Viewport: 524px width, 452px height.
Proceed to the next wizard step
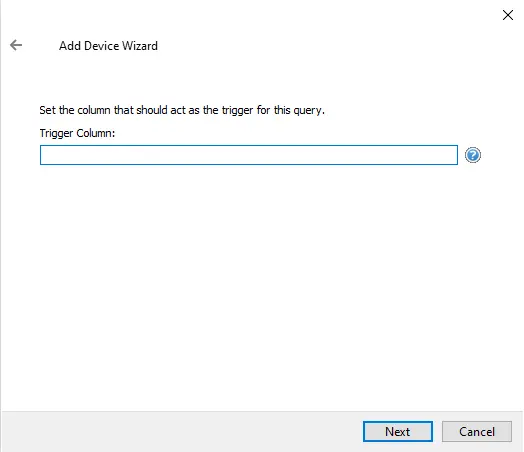398,431
